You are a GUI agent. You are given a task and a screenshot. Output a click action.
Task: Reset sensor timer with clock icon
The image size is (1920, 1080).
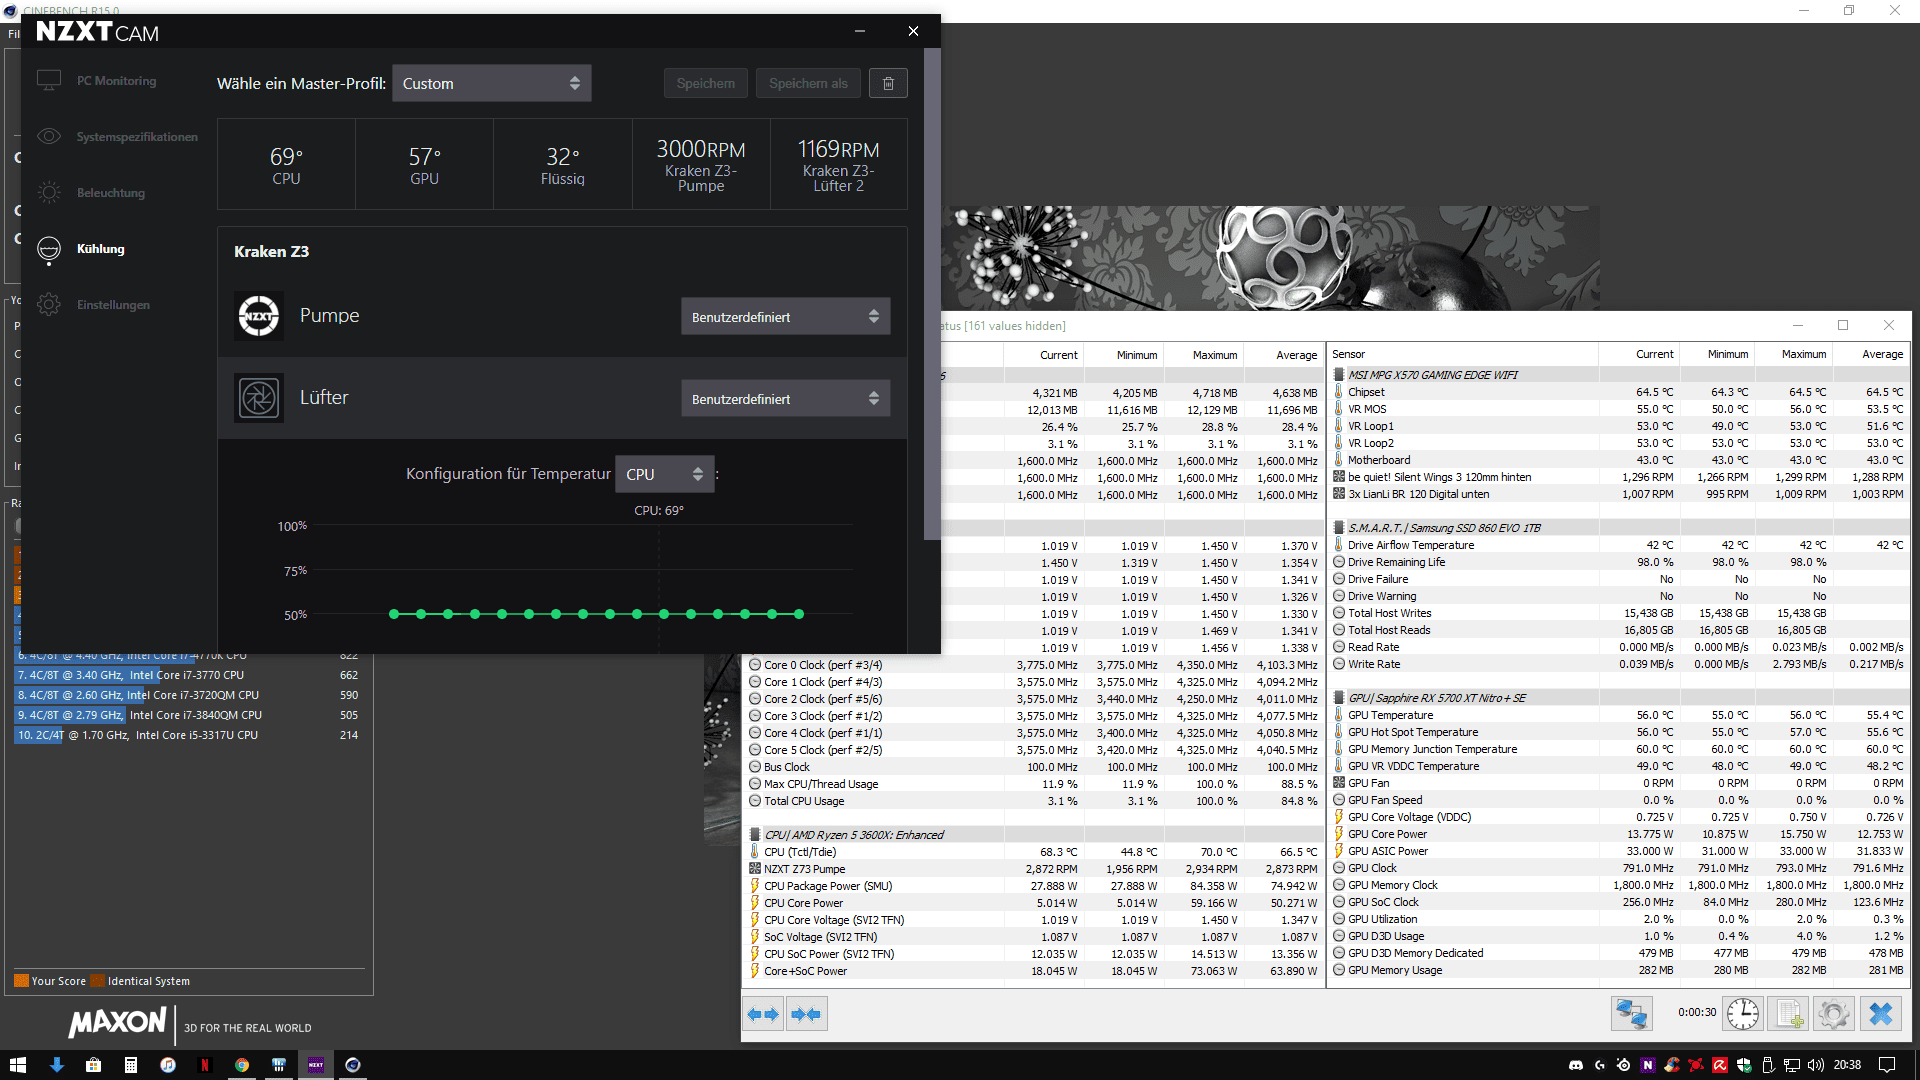point(1743,1014)
